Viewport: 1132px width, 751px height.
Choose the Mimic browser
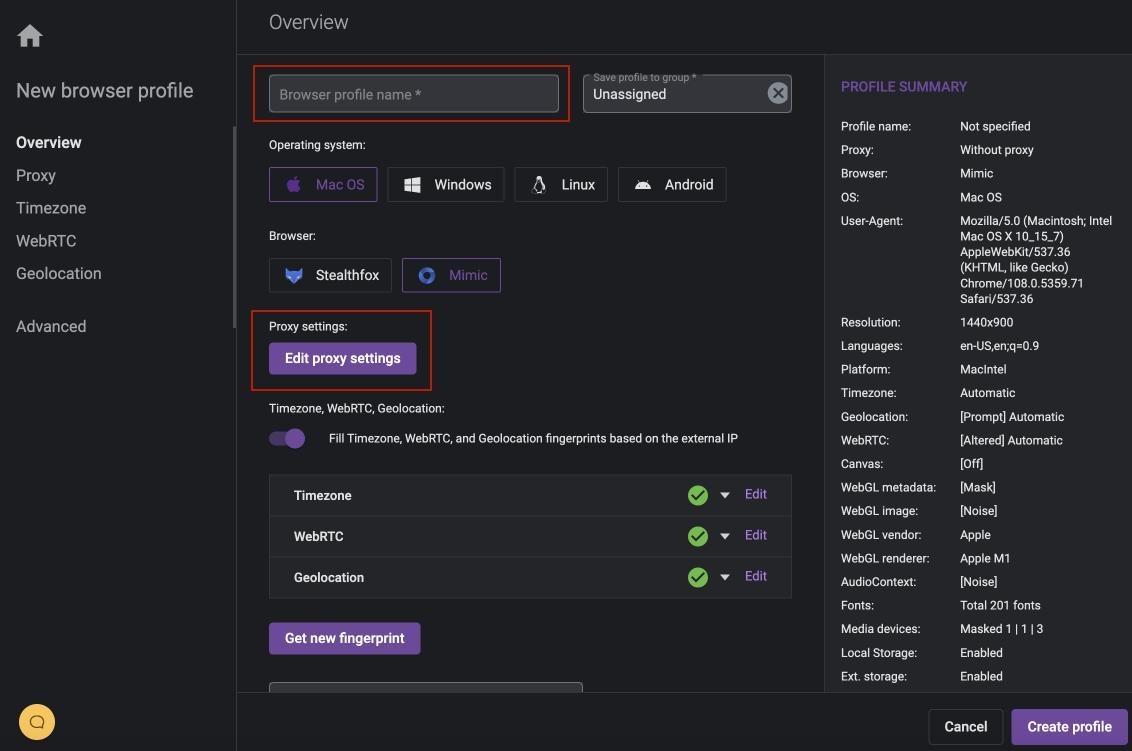click(x=451, y=275)
